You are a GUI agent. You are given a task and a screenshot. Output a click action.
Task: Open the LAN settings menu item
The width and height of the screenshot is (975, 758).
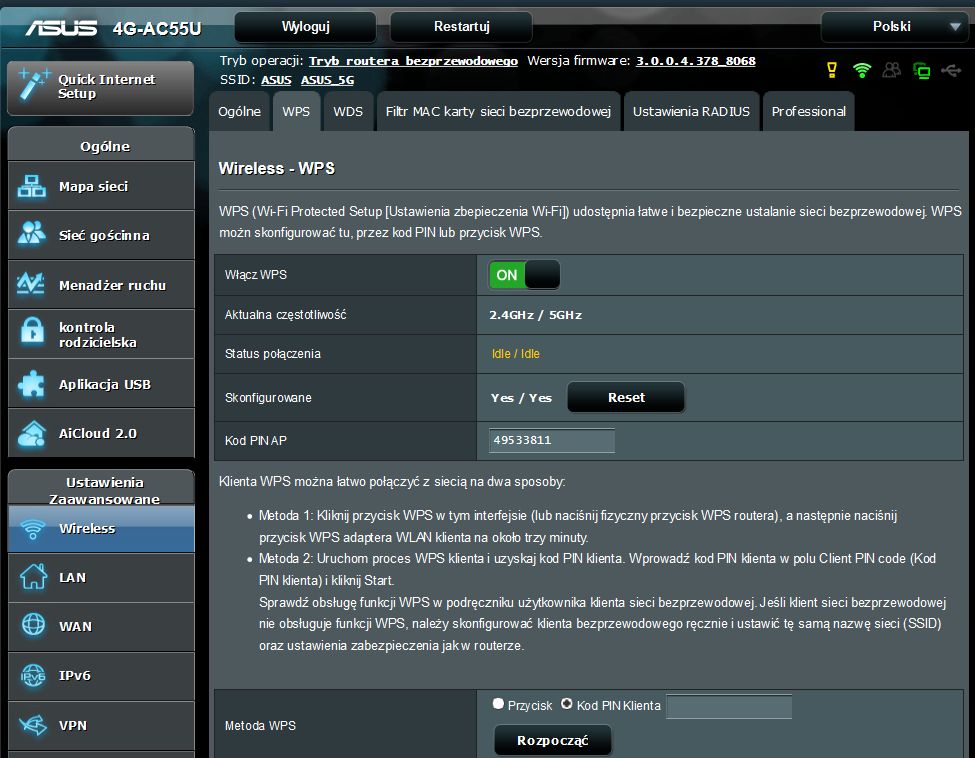pyautogui.click(x=101, y=578)
